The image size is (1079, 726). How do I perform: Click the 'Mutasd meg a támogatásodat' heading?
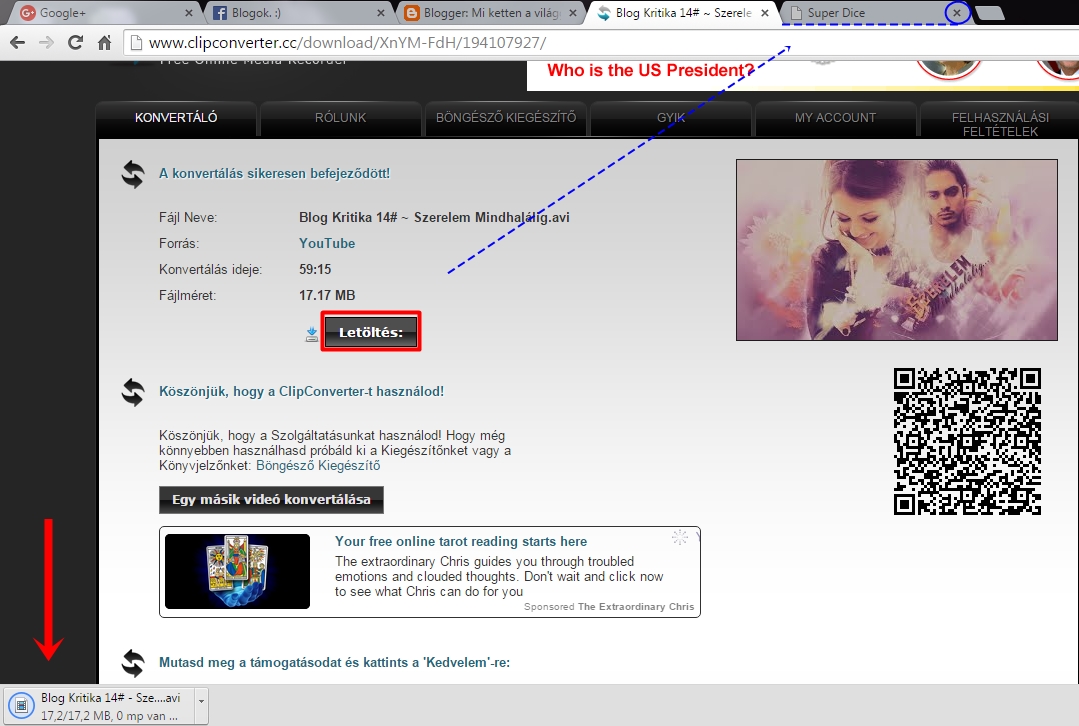point(334,663)
